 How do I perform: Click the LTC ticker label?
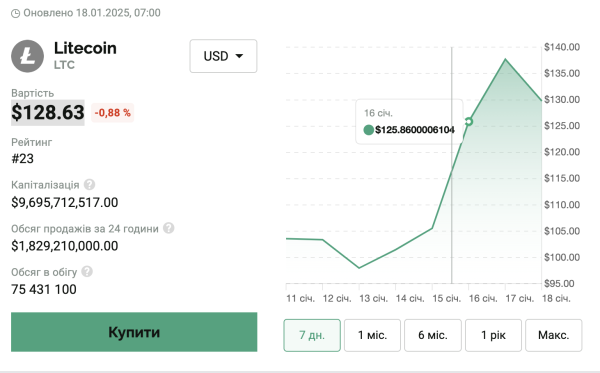(x=64, y=65)
